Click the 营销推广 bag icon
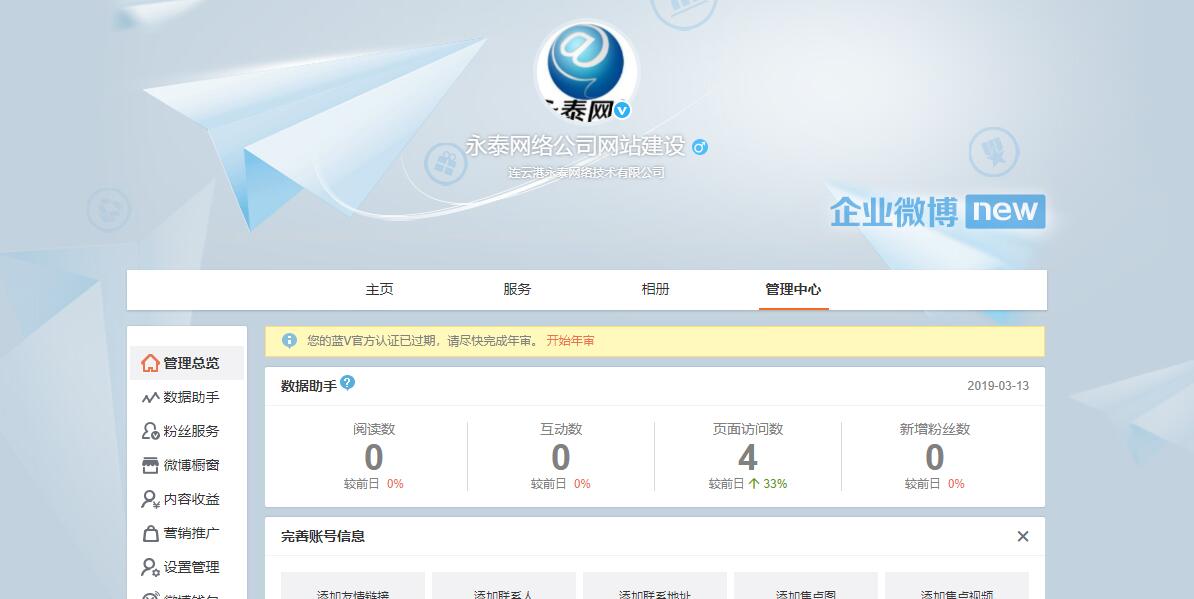This screenshot has height=599, width=1194. 151,534
